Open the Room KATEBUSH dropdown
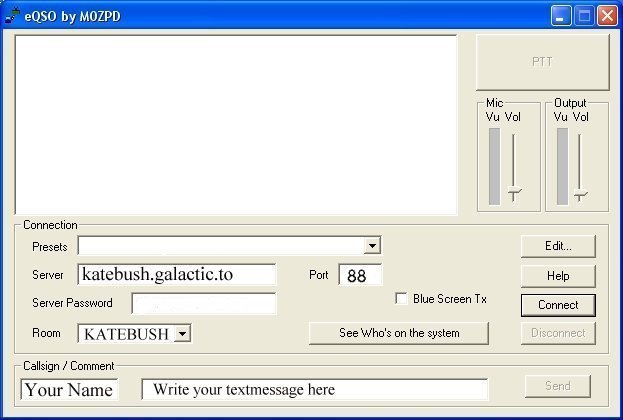Screen dimensions: 623x420 click(183, 334)
